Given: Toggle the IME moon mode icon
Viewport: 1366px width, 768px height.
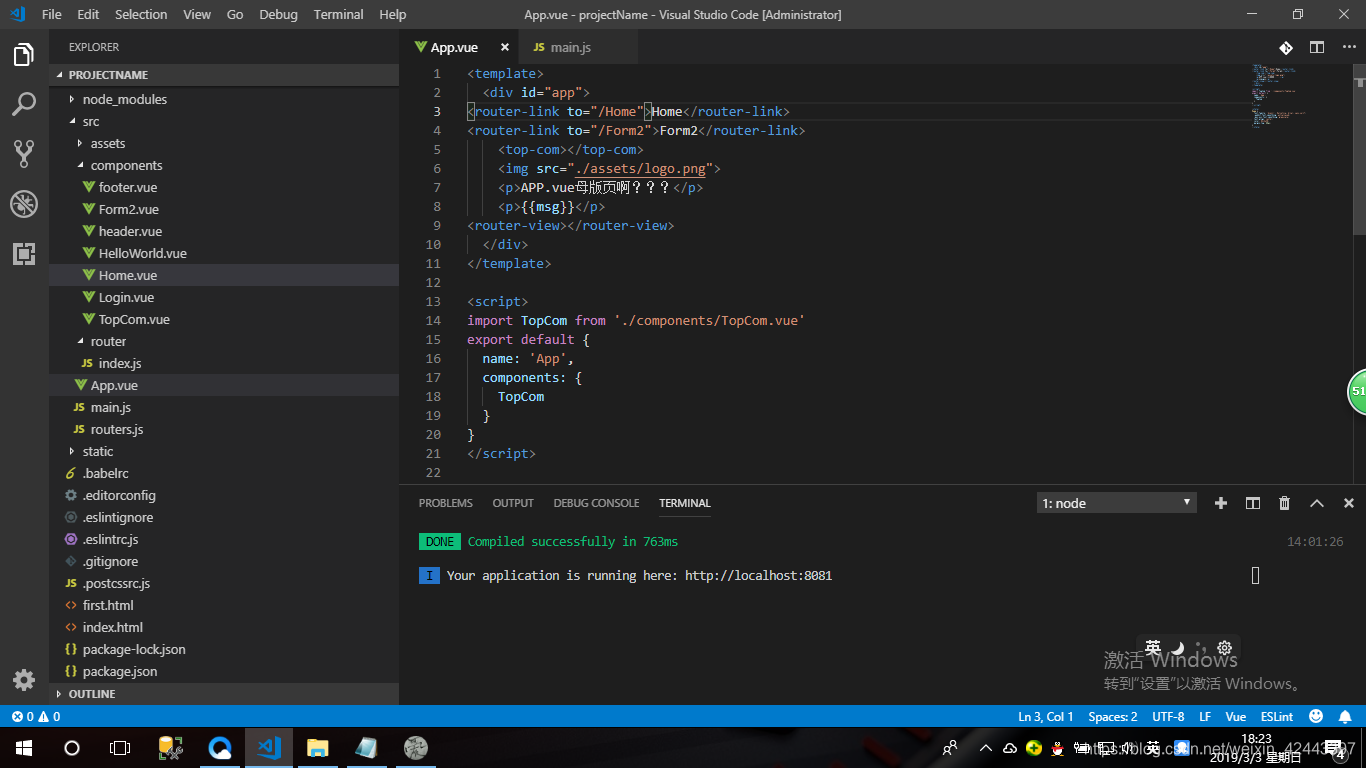Looking at the screenshot, I should 1178,648.
